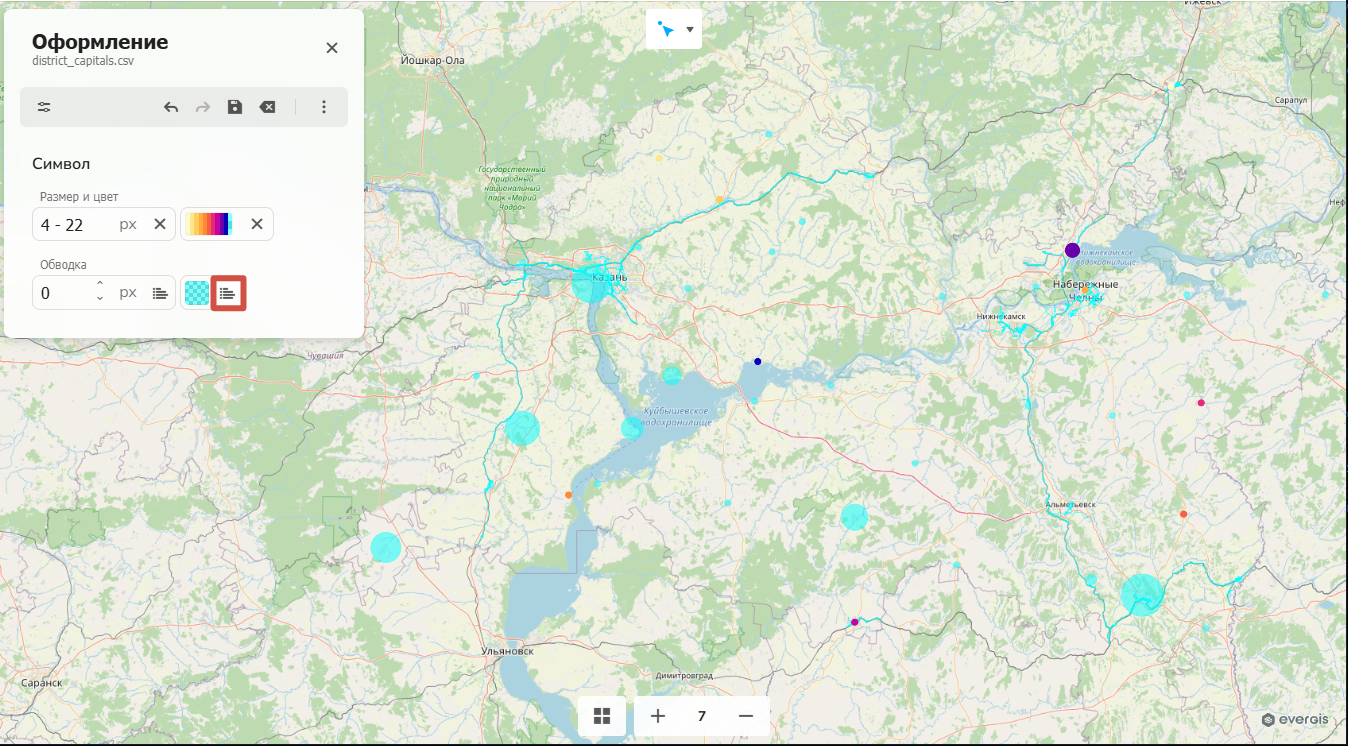Open data-driven list for stroke width

[160, 293]
